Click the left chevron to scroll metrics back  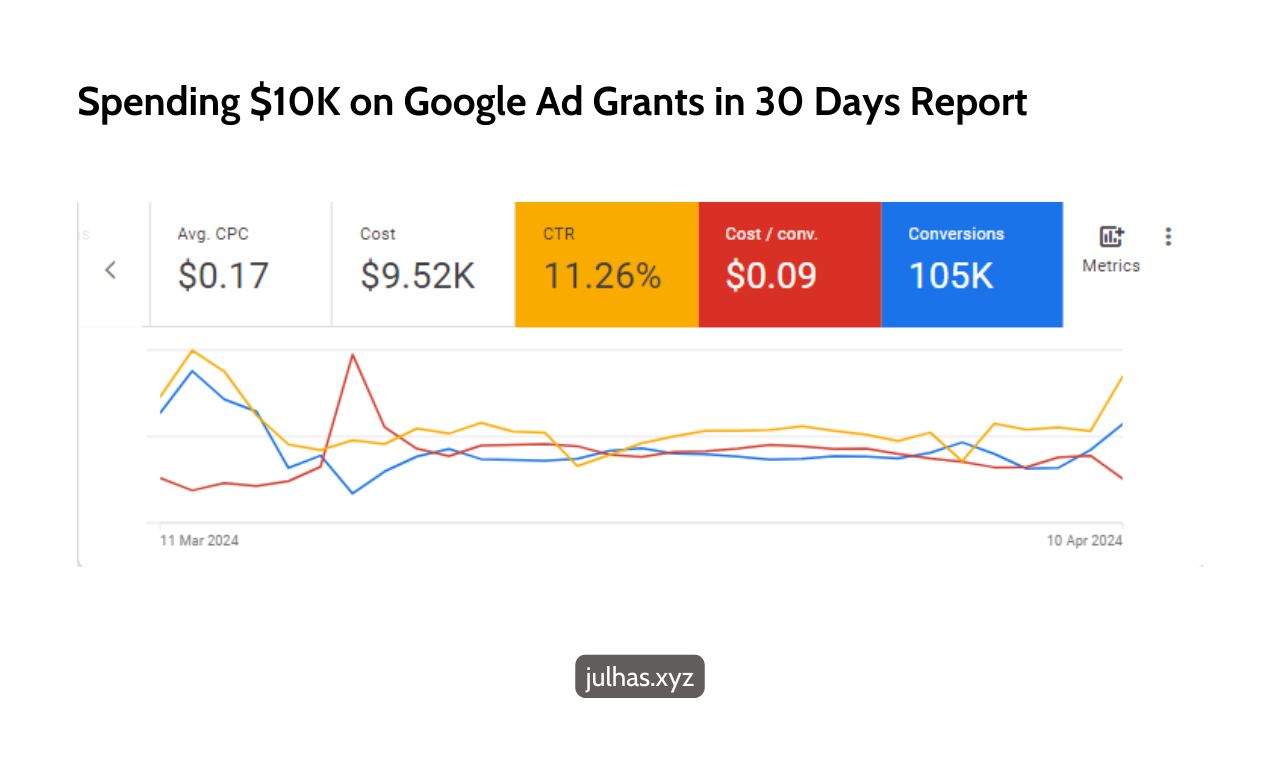tap(111, 270)
